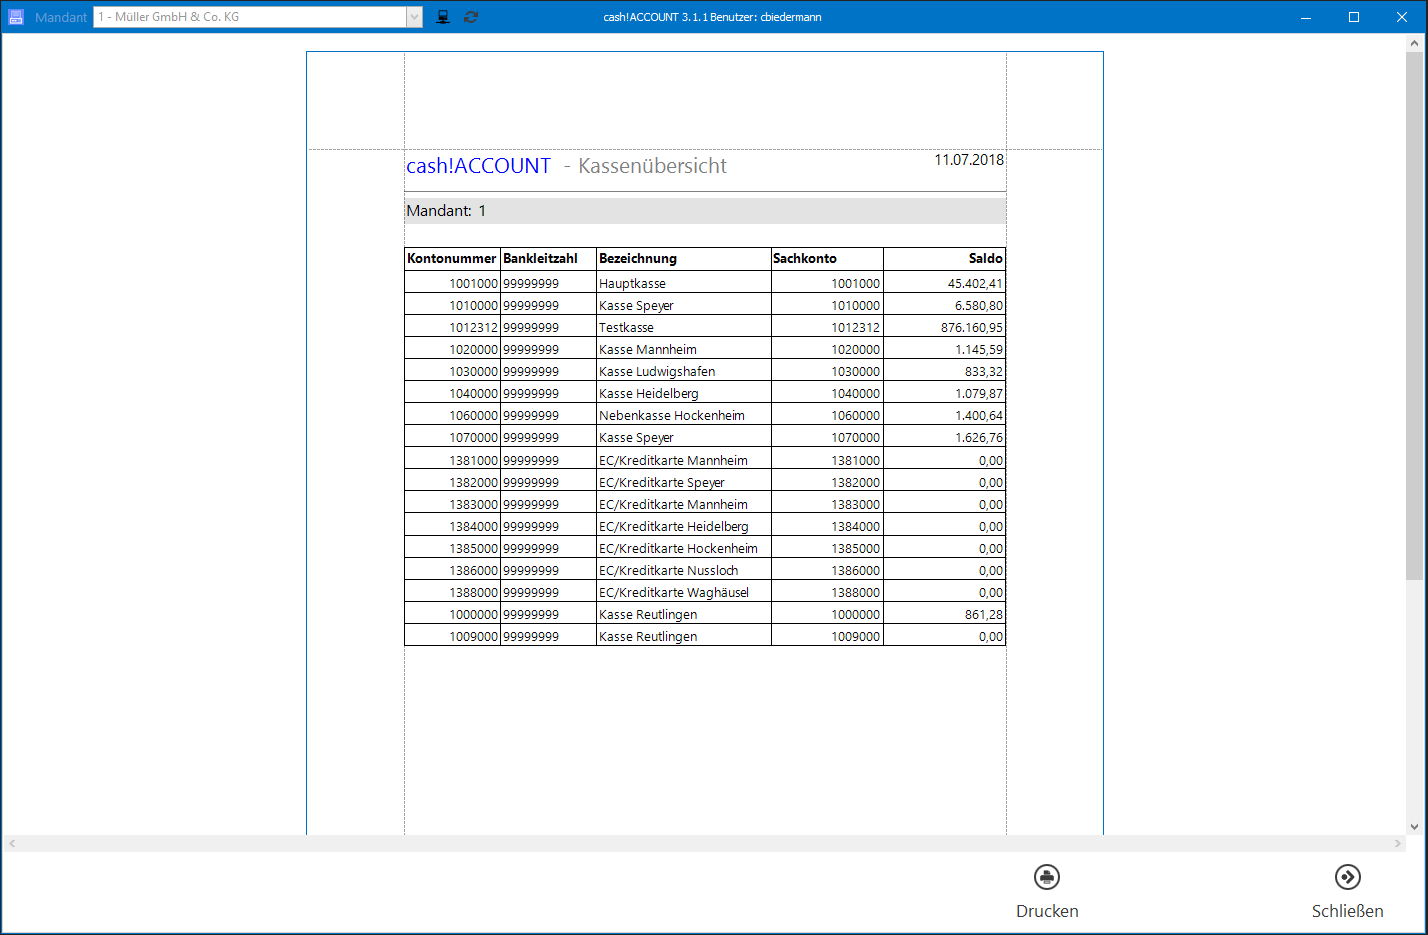
Task: Click the Saldo column header
Action: coord(944,259)
